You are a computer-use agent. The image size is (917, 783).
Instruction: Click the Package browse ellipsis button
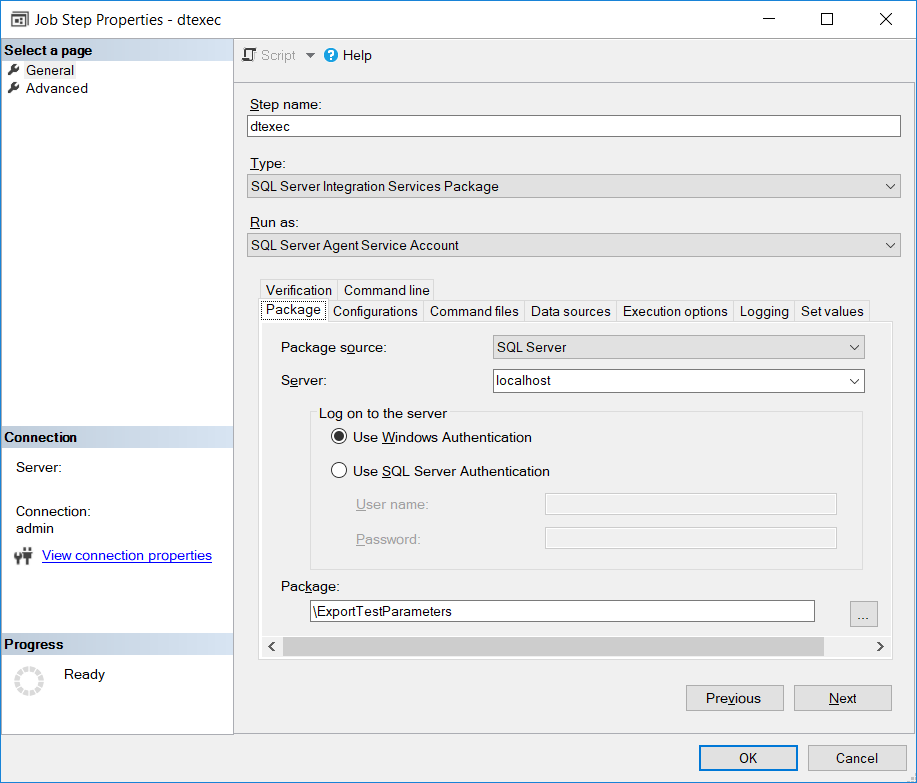coord(862,614)
